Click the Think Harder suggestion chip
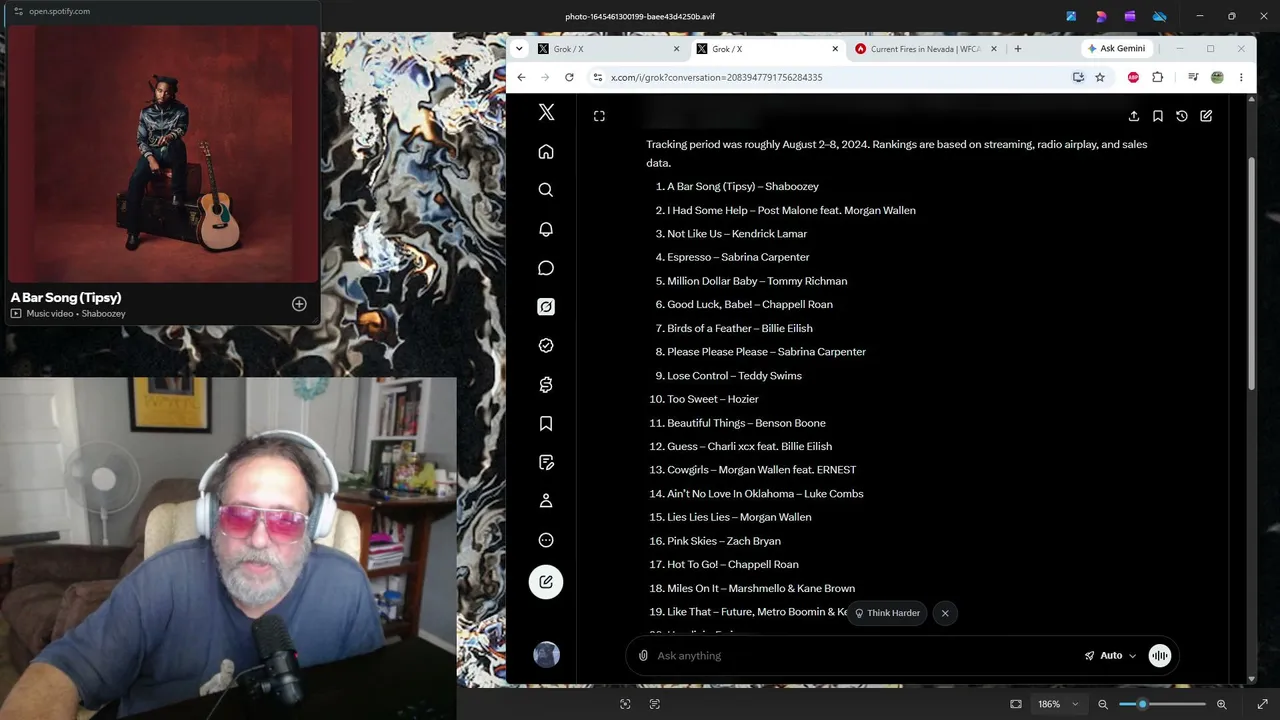The image size is (1280, 720). 887,613
